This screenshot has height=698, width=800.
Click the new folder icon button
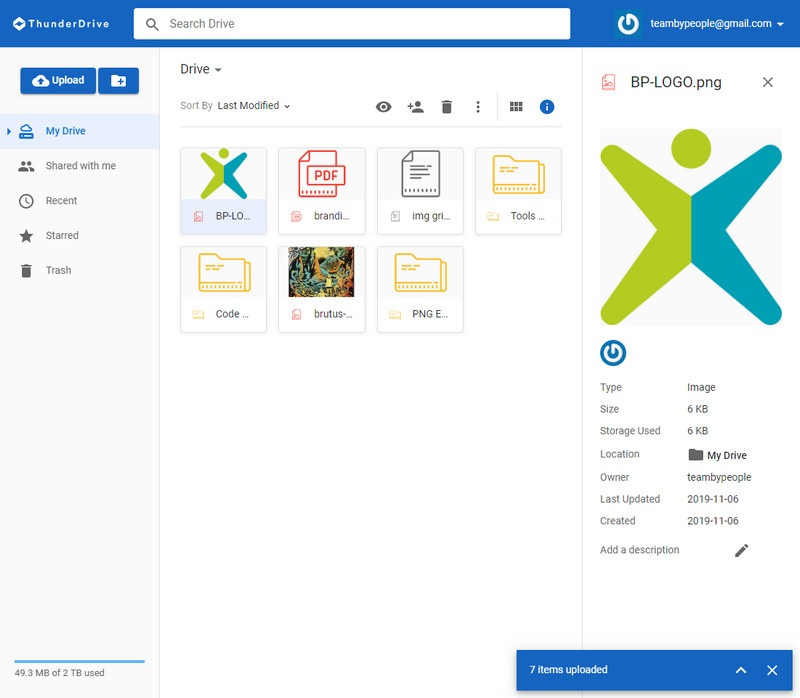(118, 81)
